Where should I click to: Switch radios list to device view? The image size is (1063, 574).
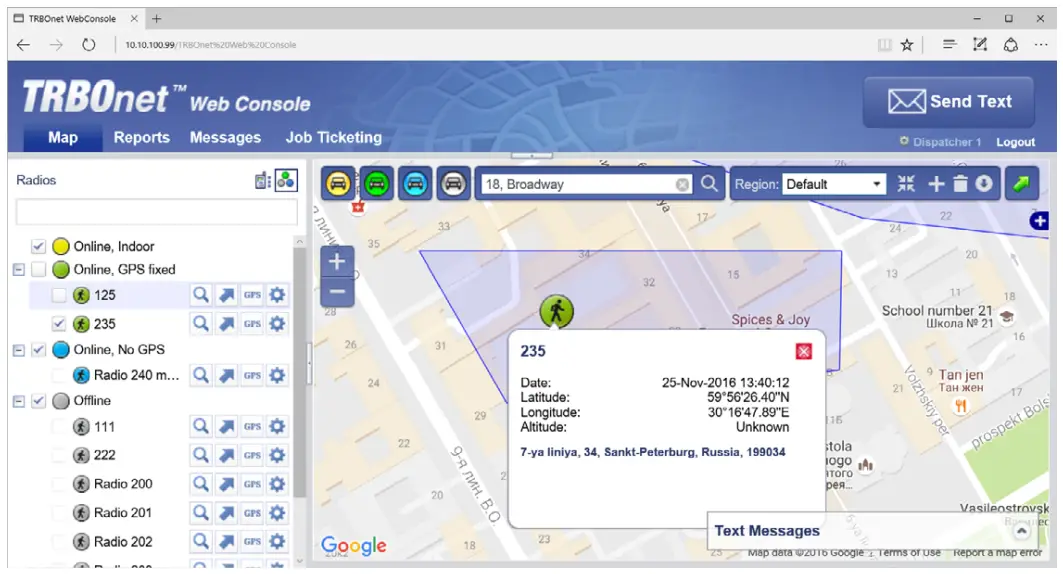tap(263, 180)
